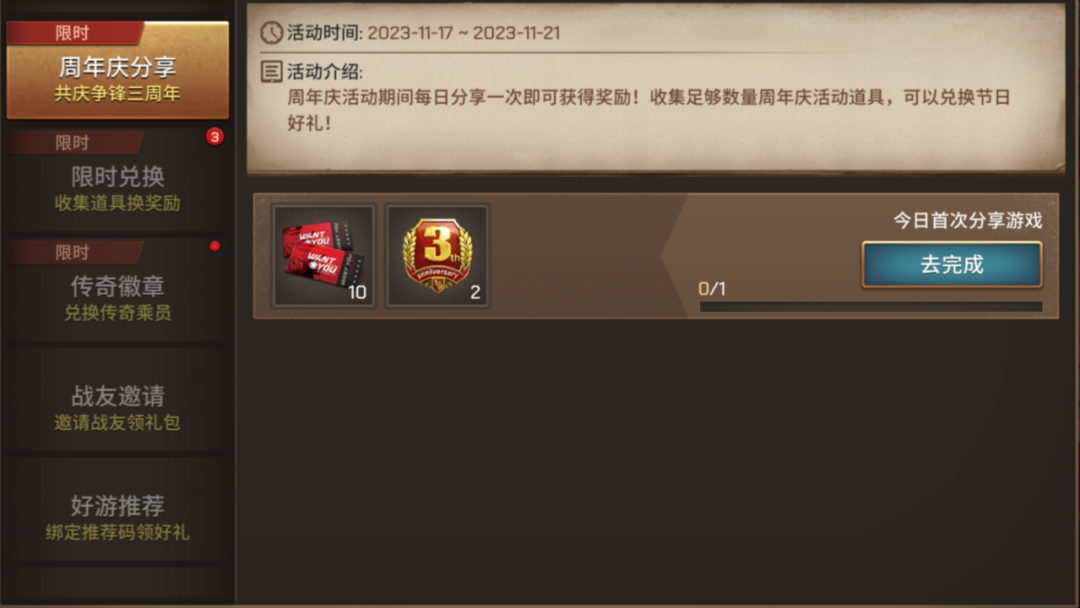
Task: Select the 传奇徽章 tab
Action: coord(118,290)
